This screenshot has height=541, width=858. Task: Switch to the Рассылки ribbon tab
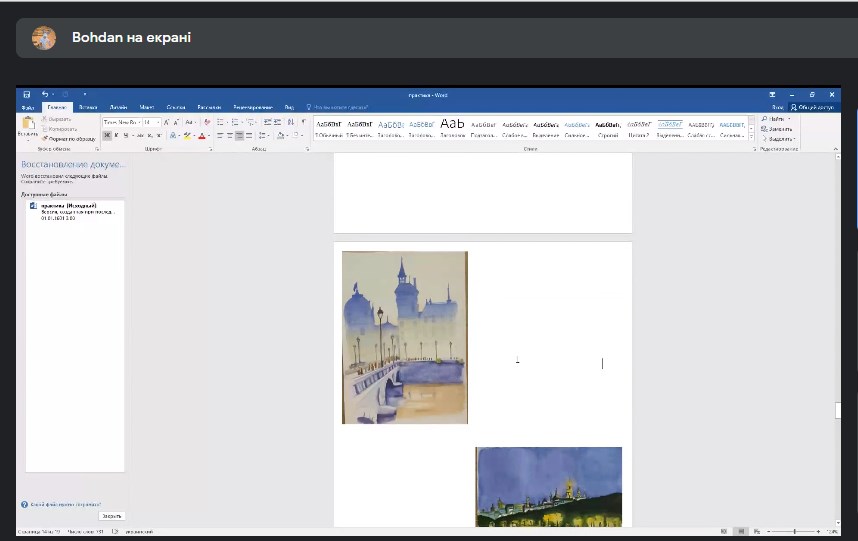(x=210, y=107)
